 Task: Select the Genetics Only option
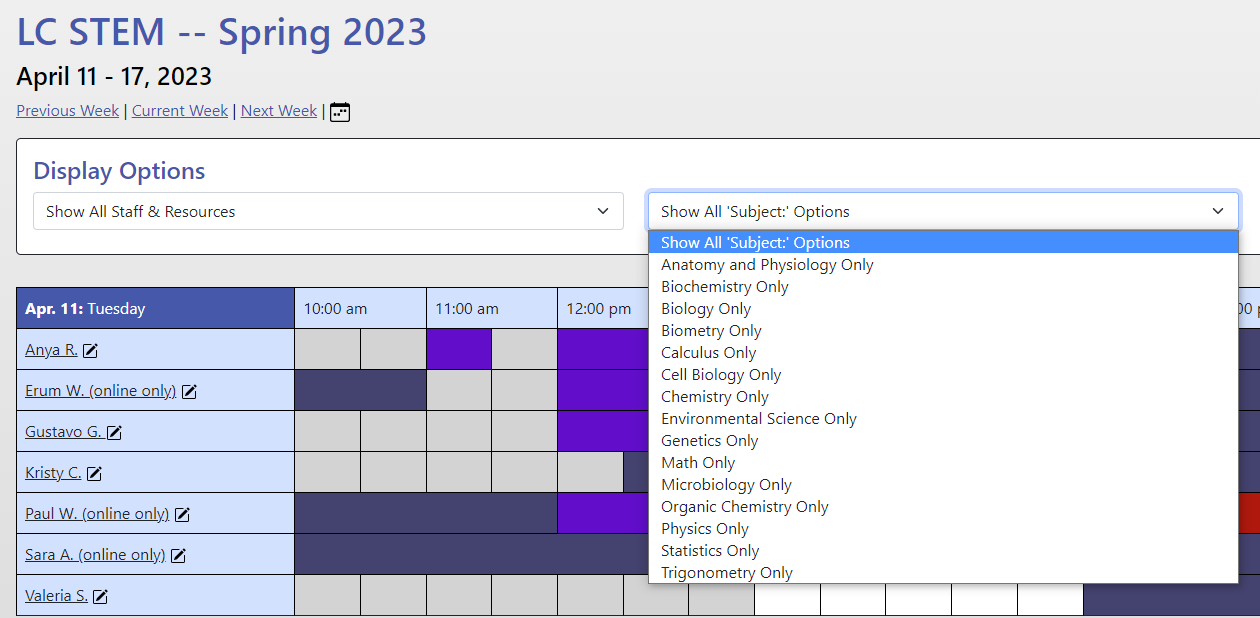point(709,440)
